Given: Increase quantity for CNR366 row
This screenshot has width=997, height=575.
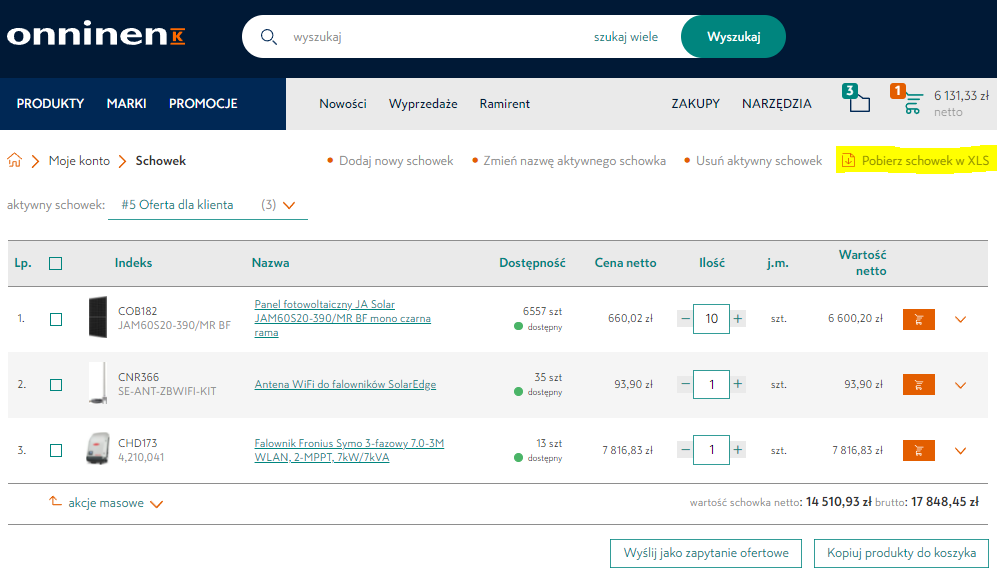Looking at the screenshot, I should (x=738, y=384).
